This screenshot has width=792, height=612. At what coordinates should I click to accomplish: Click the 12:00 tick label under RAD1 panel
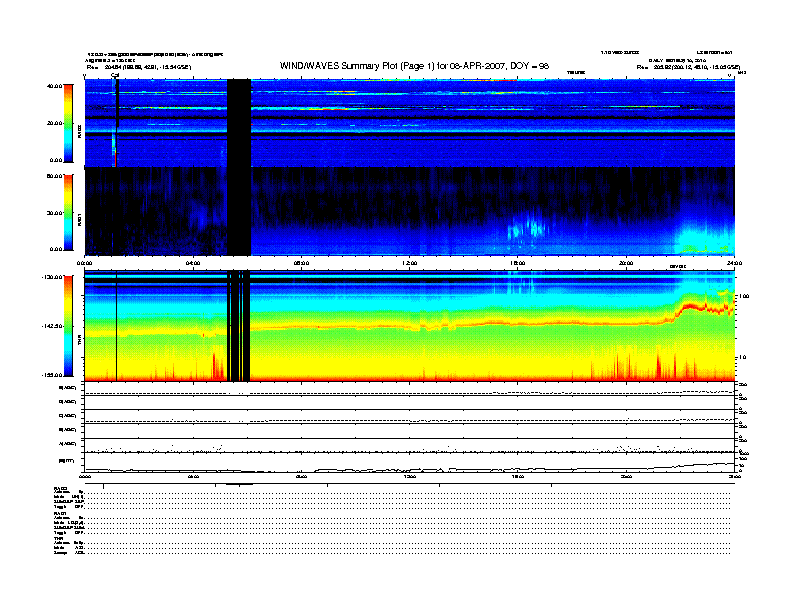click(410, 263)
